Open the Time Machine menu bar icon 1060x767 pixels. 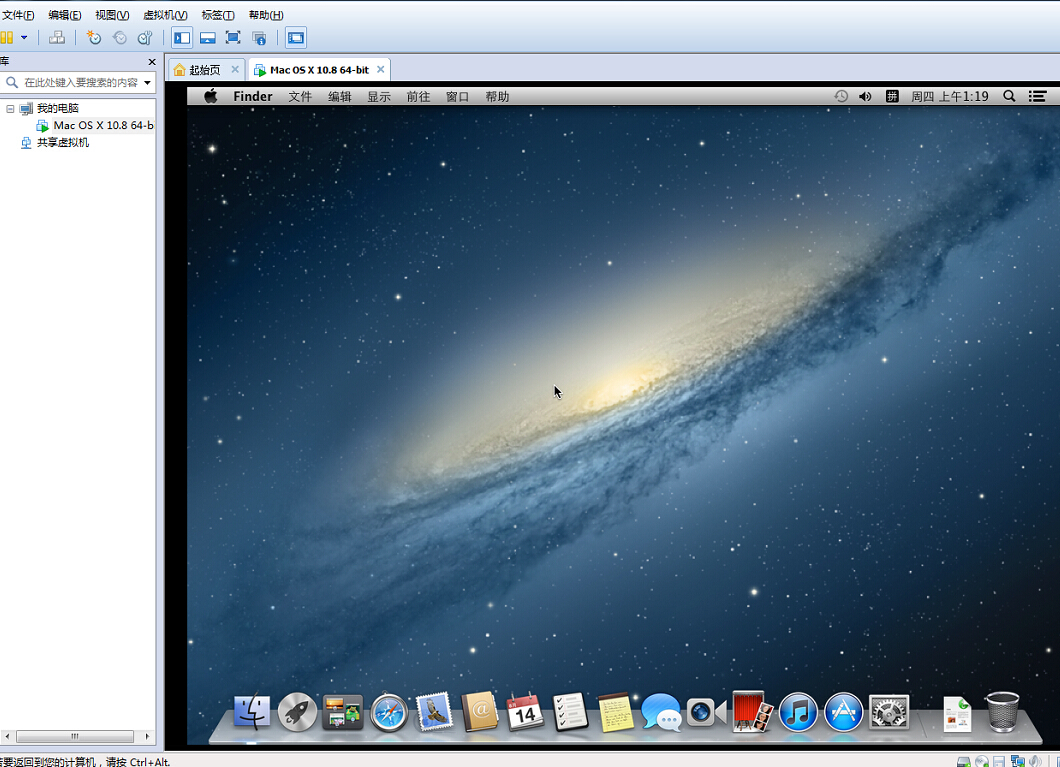tap(840, 96)
